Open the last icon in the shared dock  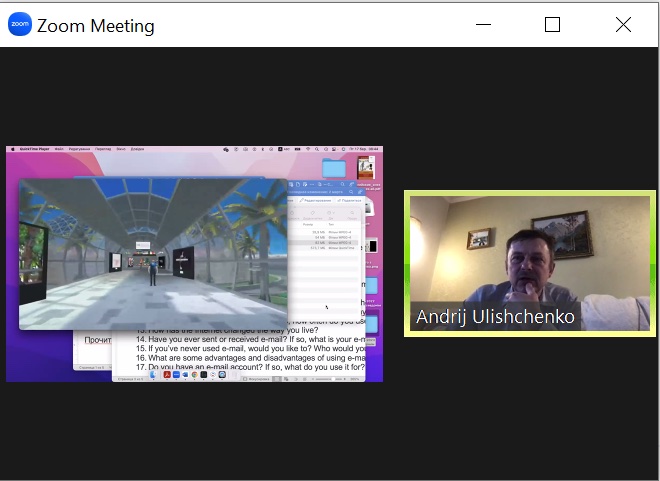(x=222, y=375)
